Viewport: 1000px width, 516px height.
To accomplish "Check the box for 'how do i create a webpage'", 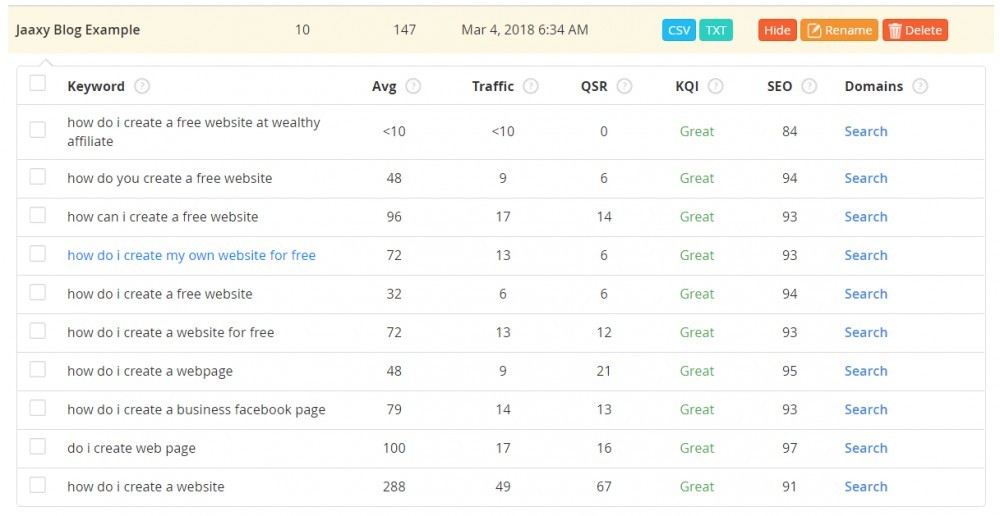I will point(38,369).
